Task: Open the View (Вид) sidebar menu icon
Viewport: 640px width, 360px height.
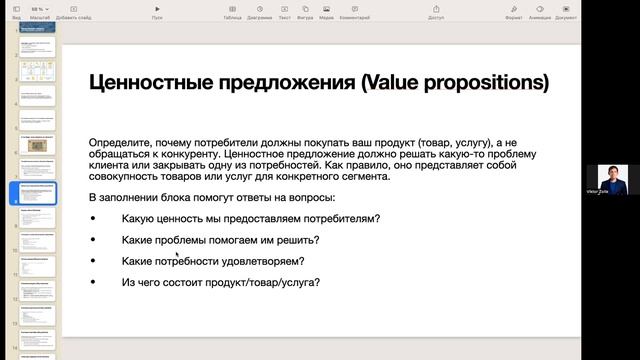Action: 16,9
